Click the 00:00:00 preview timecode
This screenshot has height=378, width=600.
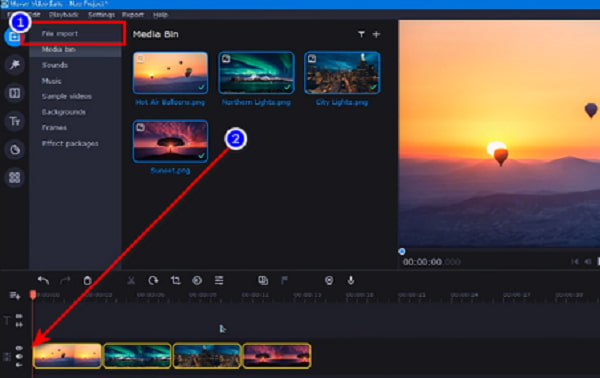tap(422, 262)
